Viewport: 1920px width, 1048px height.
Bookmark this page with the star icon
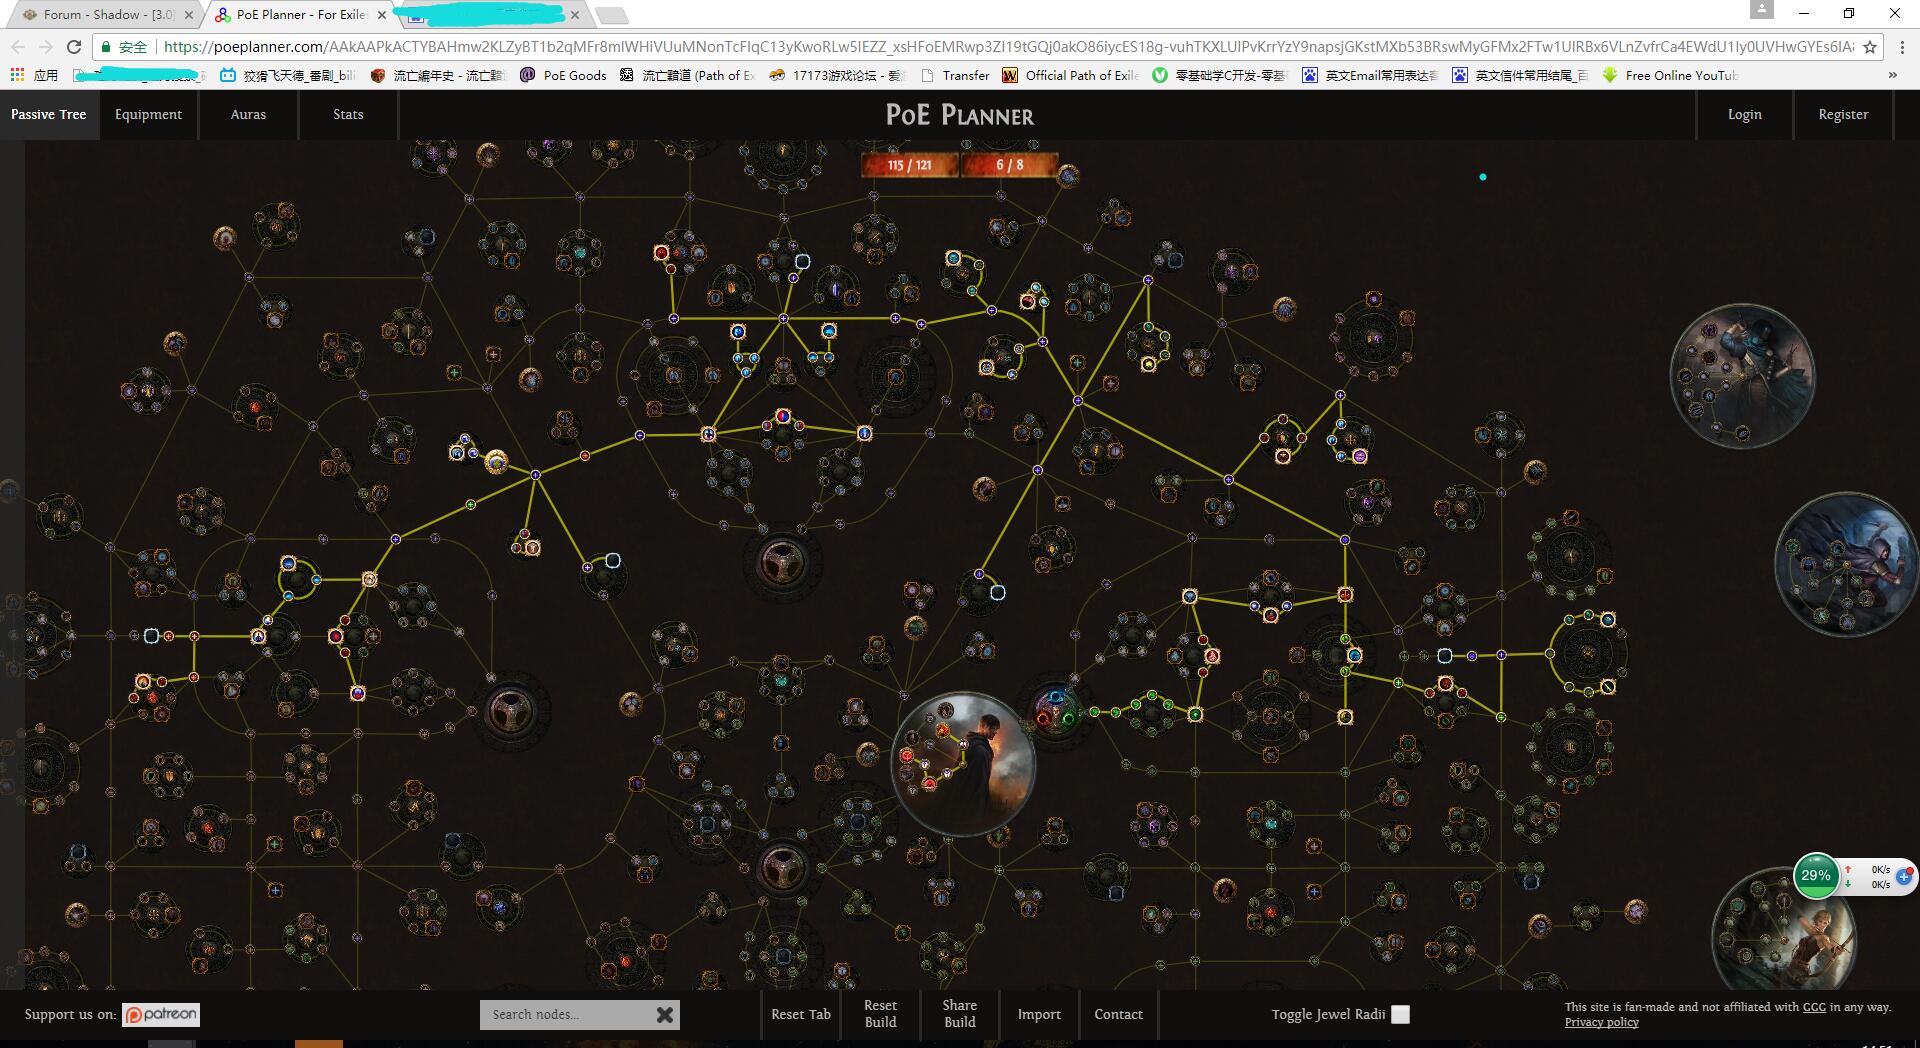coord(1870,47)
